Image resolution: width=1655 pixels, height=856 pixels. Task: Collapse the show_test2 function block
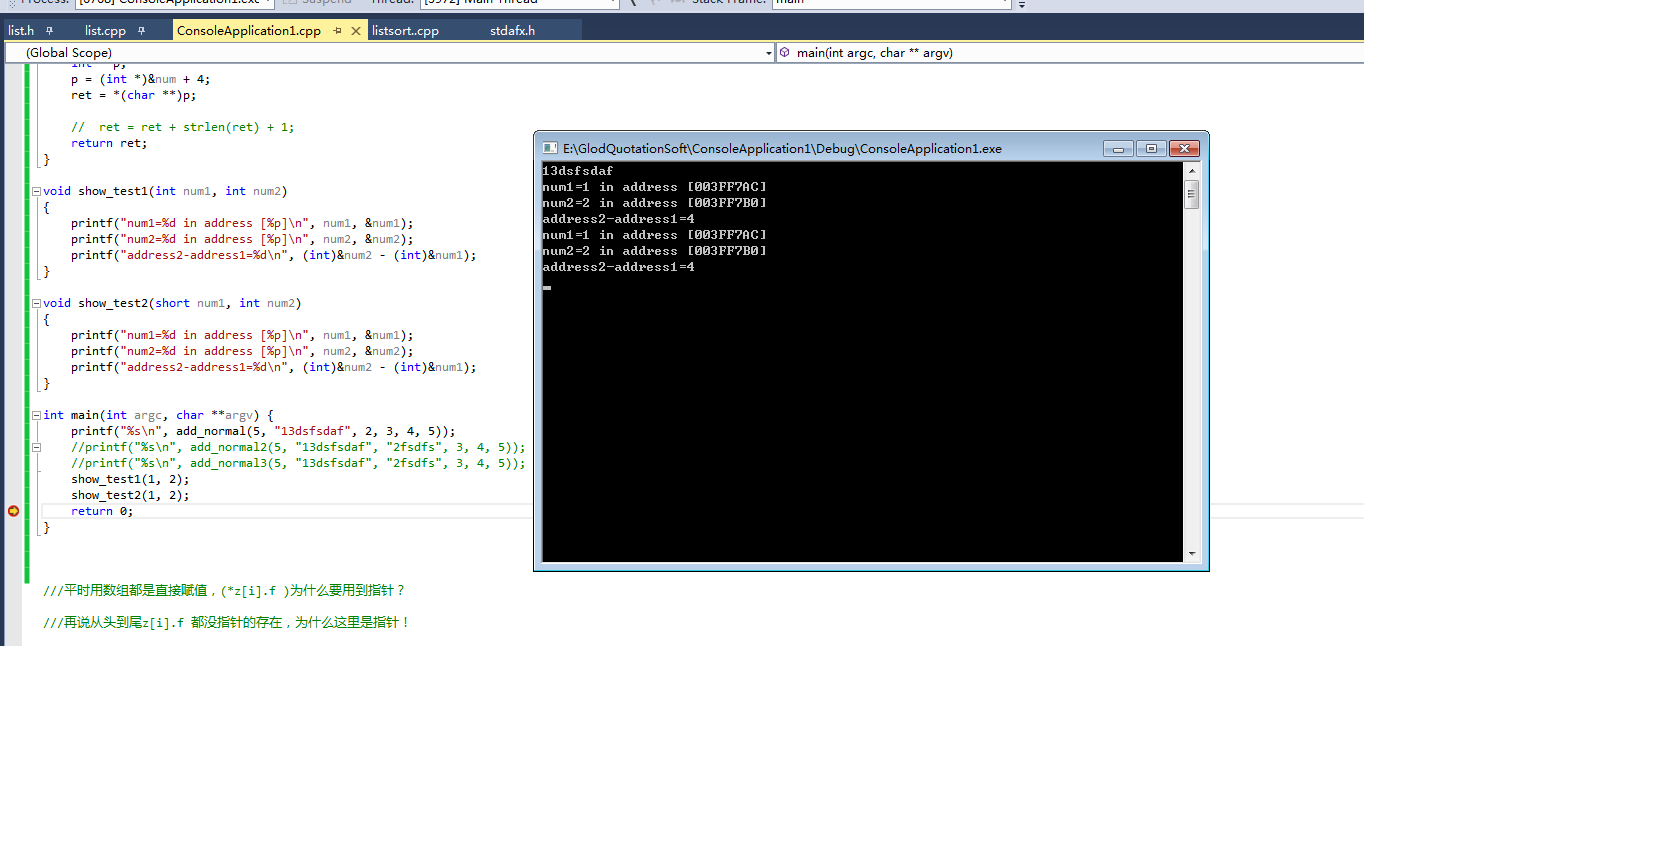click(x=36, y=303)
